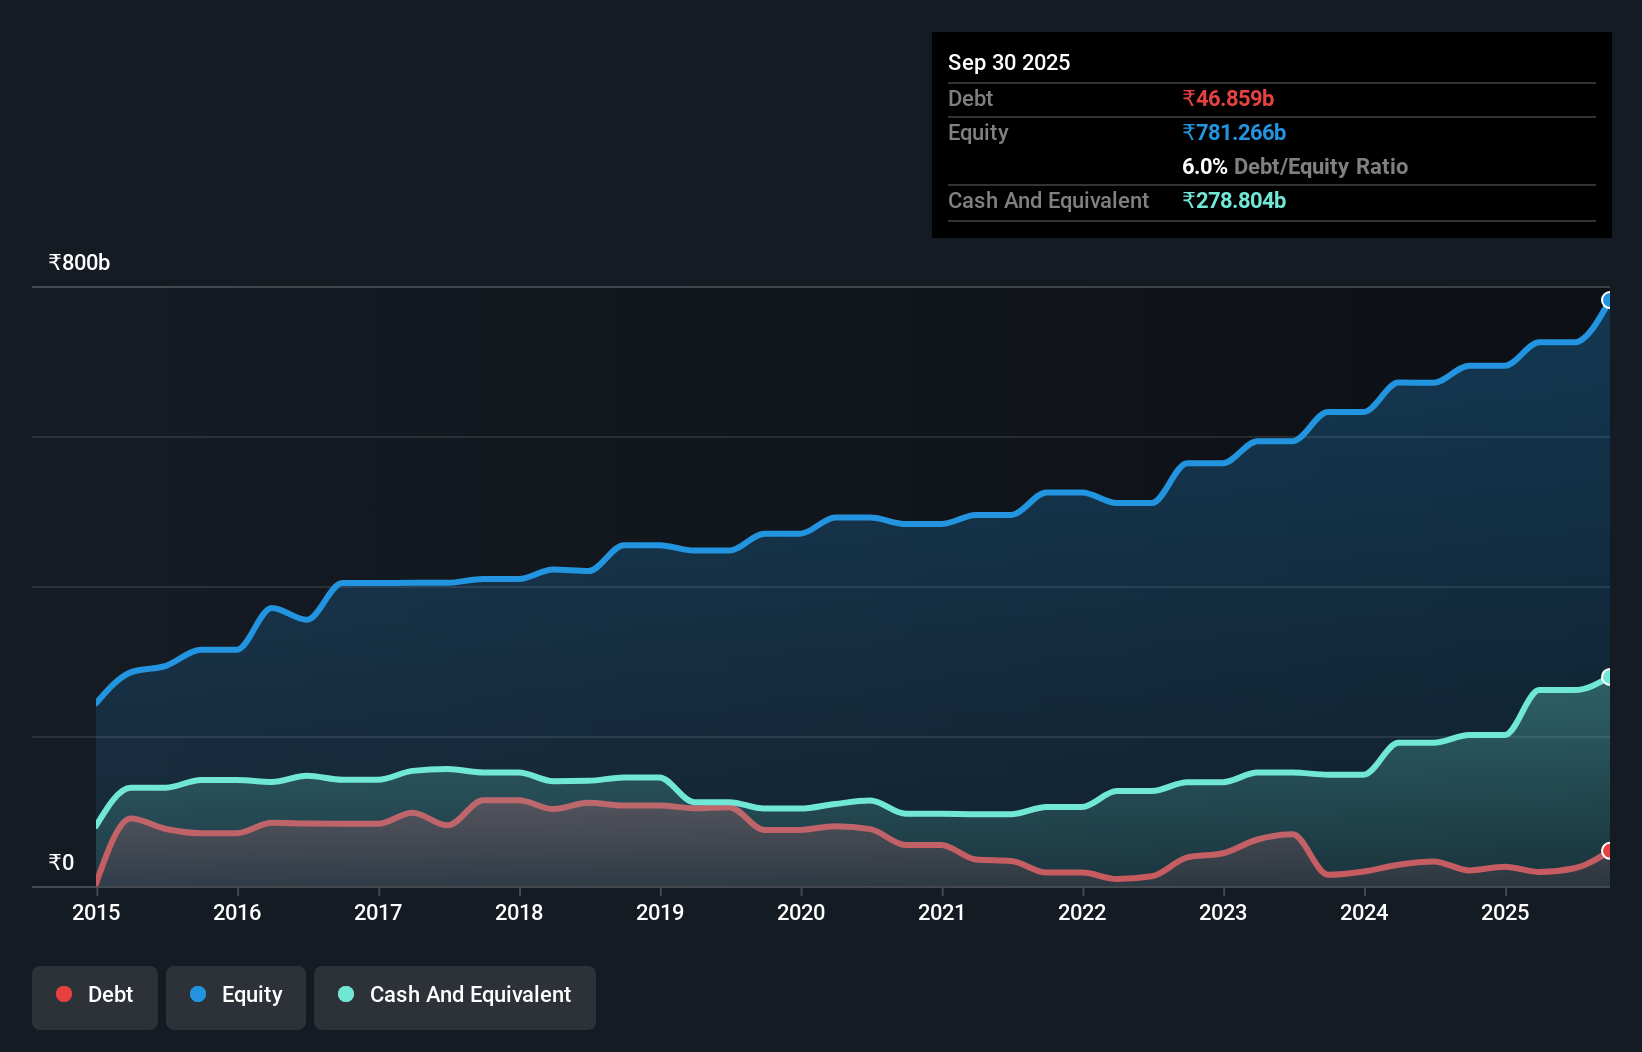Expand the Debt/Equity Ratio row details

click(1295, 166)
